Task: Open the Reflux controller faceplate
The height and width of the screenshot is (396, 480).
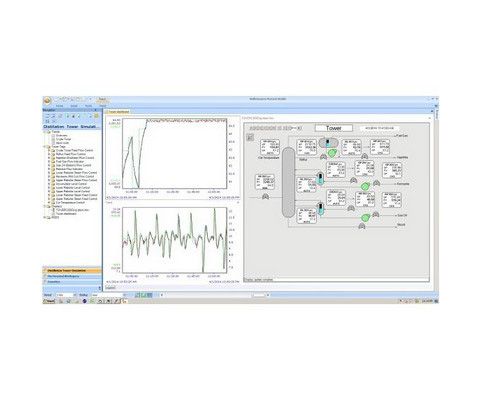Action: [x=306, y=147]
